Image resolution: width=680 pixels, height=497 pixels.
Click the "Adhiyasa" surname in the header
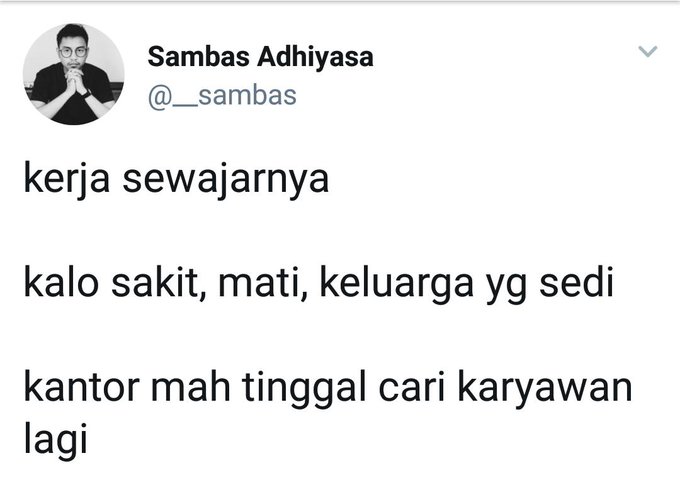[x=315, y=56]
